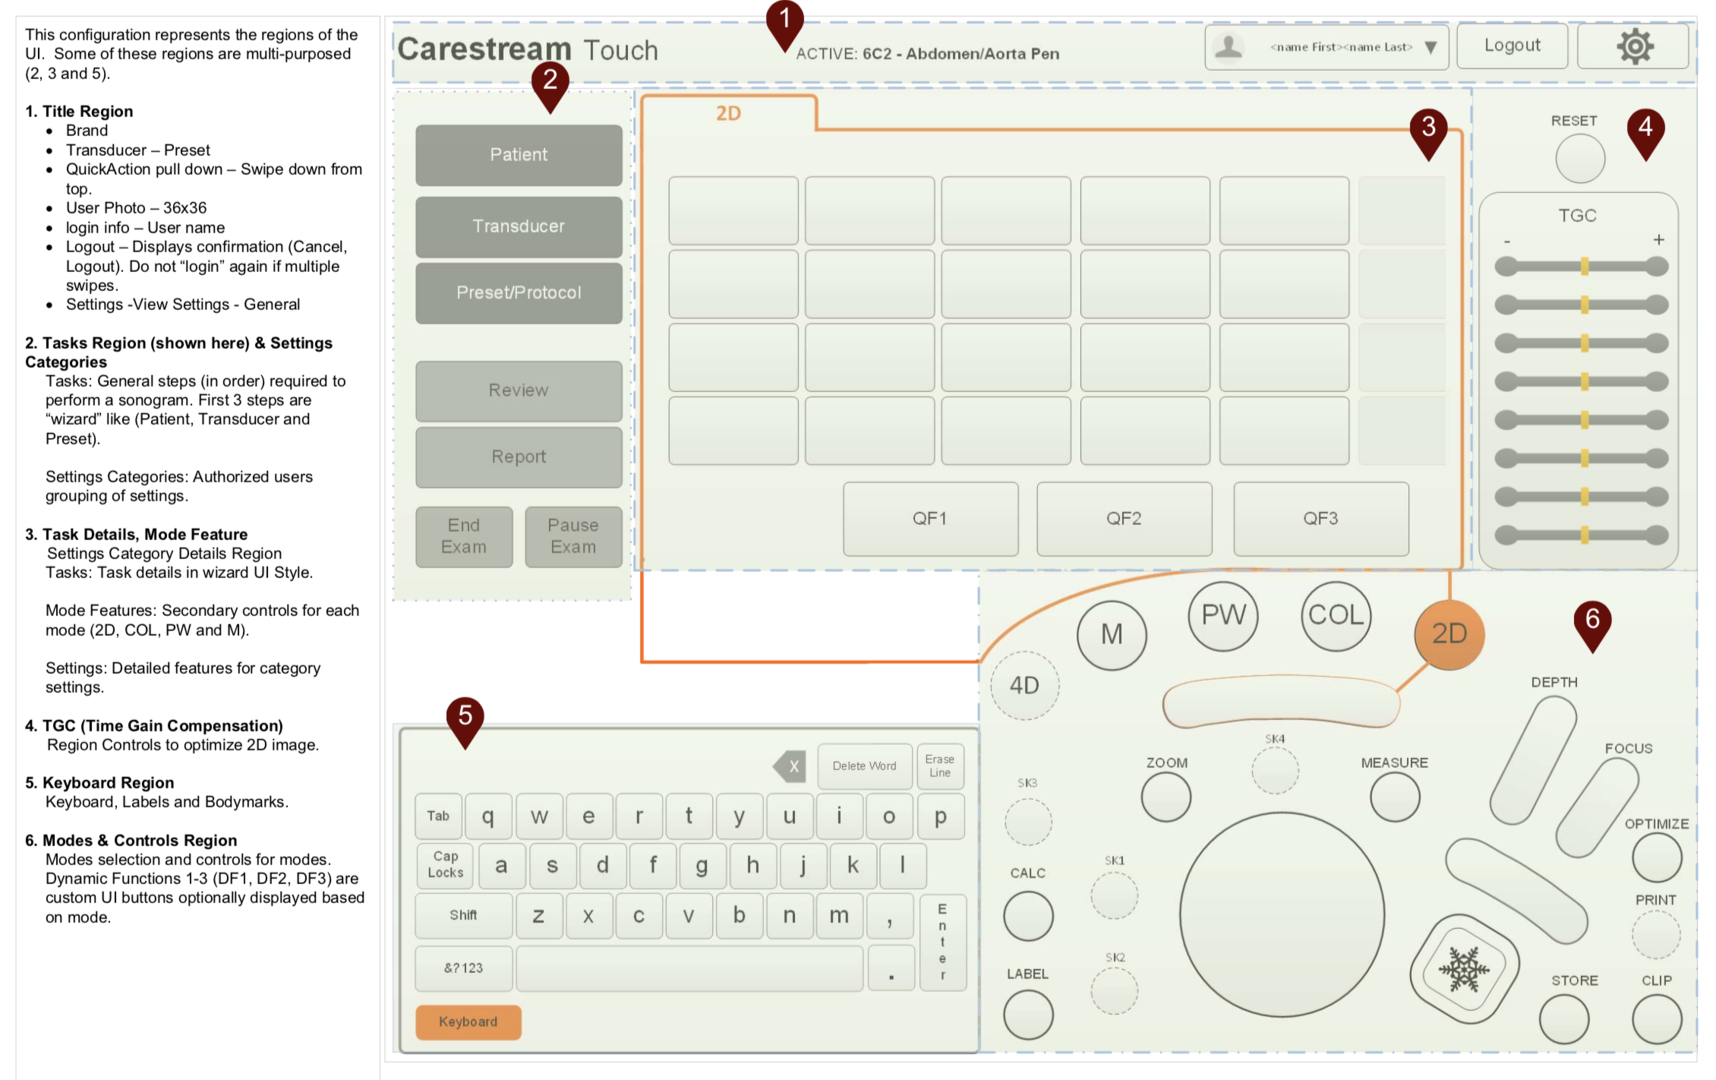Tap the vertical Enter key
Image resolution: width=1716 pixels, height=1080 pixels.
pyautogui.click(x=942, y=942)
